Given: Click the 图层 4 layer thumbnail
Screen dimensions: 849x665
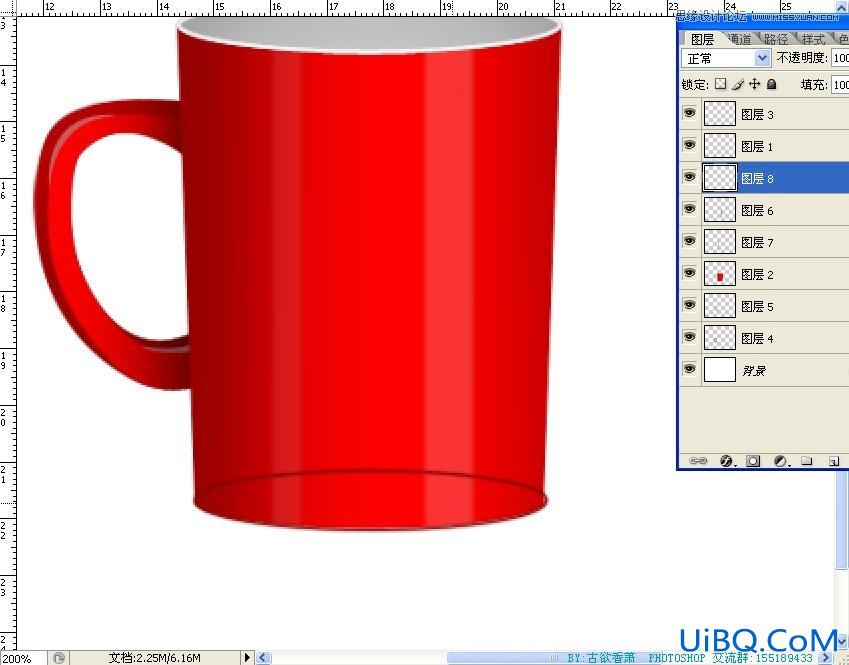Looking at the screenshot, I should (720, 337).
